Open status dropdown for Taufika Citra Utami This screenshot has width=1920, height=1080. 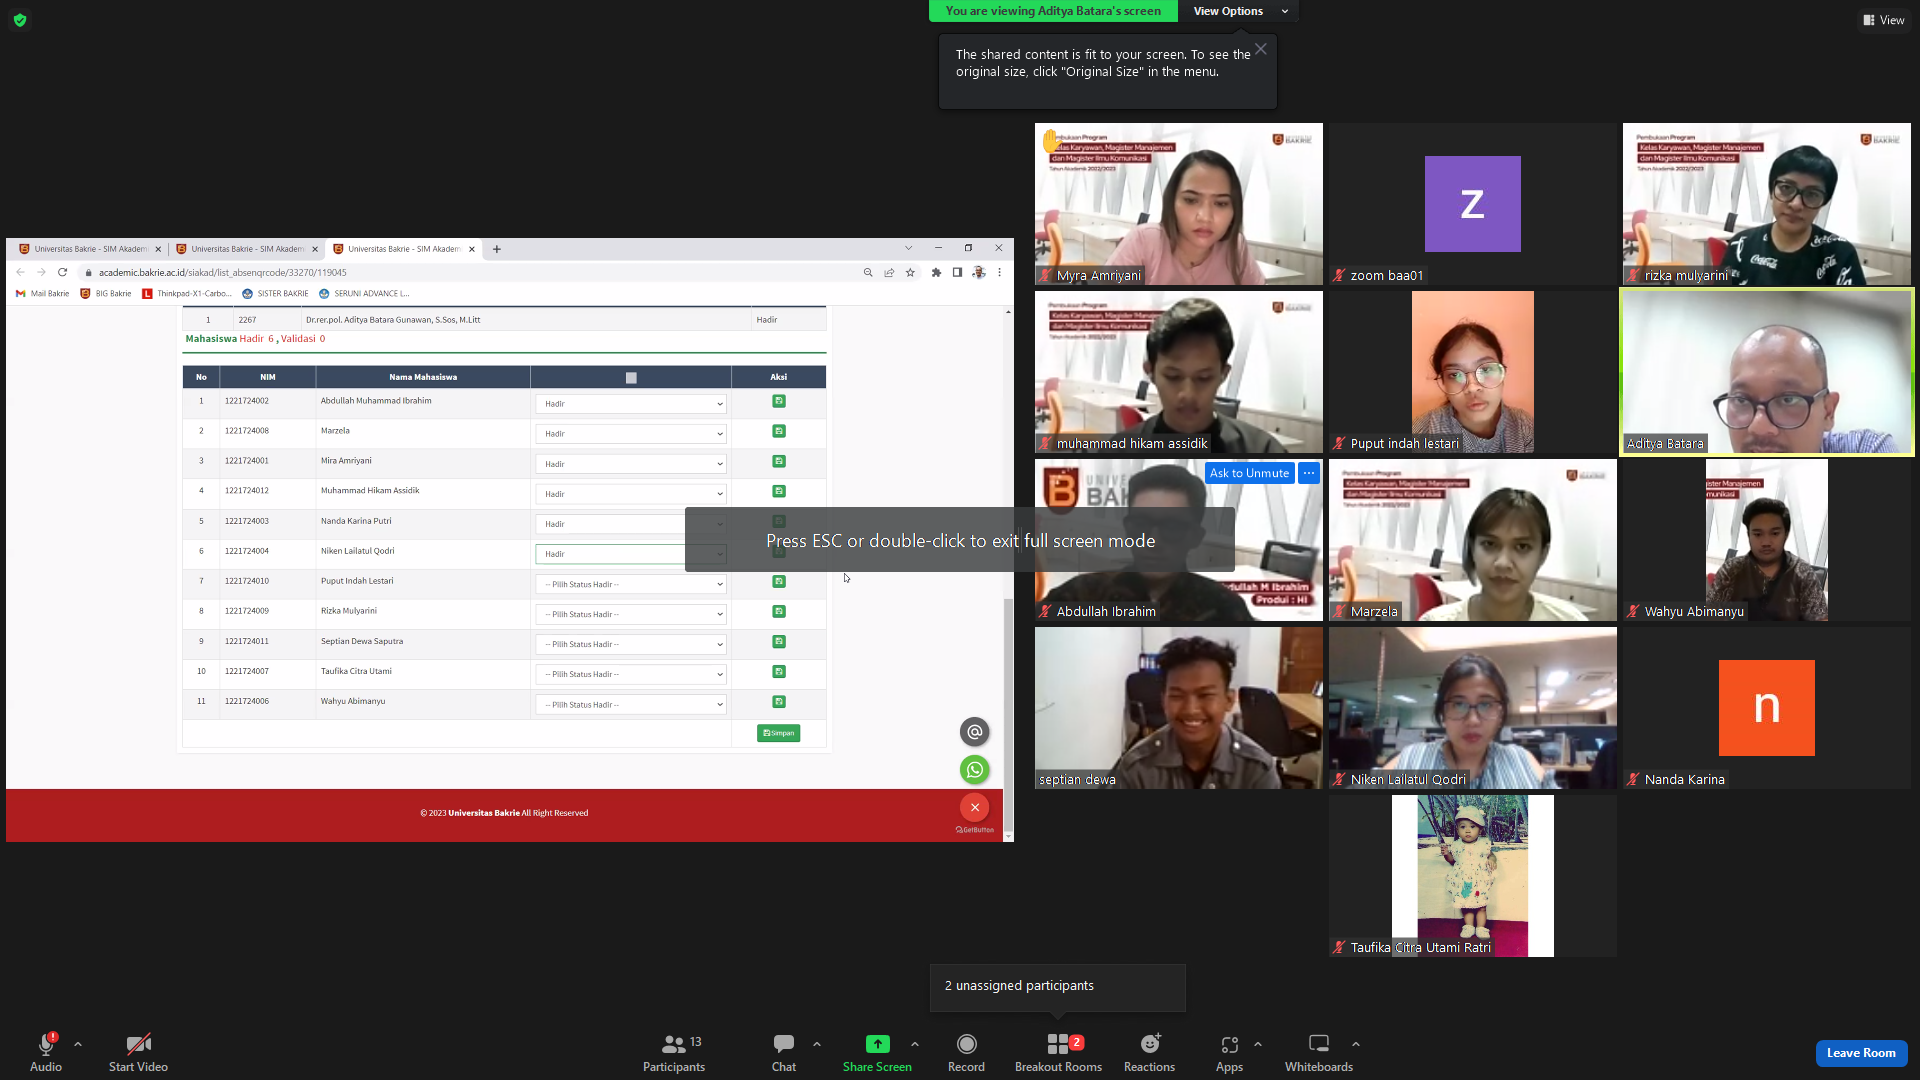(631, 674)
